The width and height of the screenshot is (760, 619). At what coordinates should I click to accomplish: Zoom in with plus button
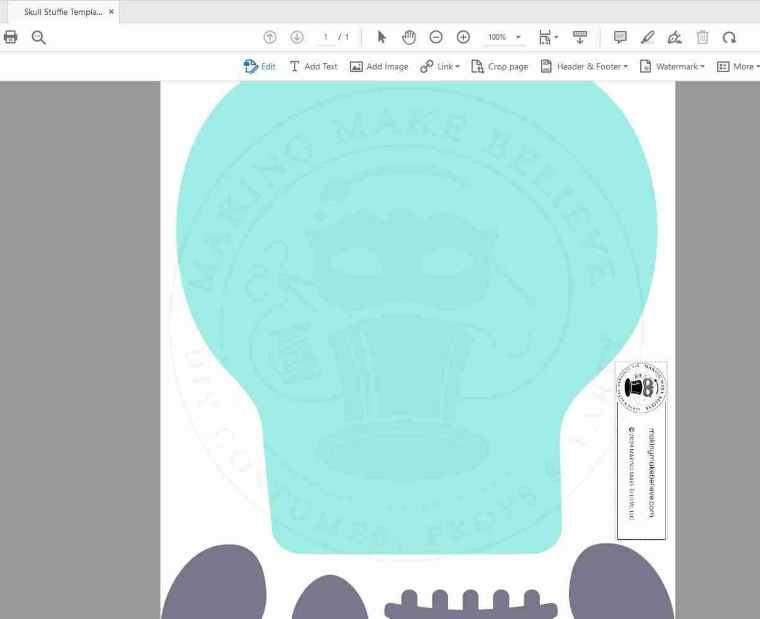click(463, 37)
